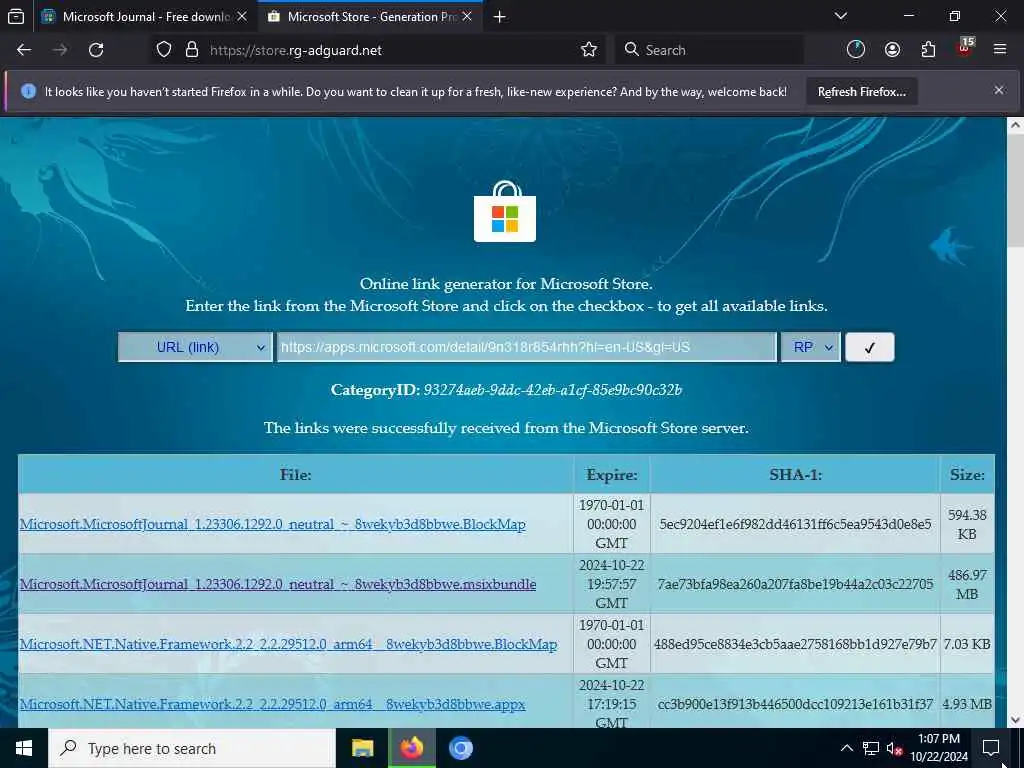Open the Windows Start menu
The width and height of the screenshot is (1024, 768).
pos(24,748)
